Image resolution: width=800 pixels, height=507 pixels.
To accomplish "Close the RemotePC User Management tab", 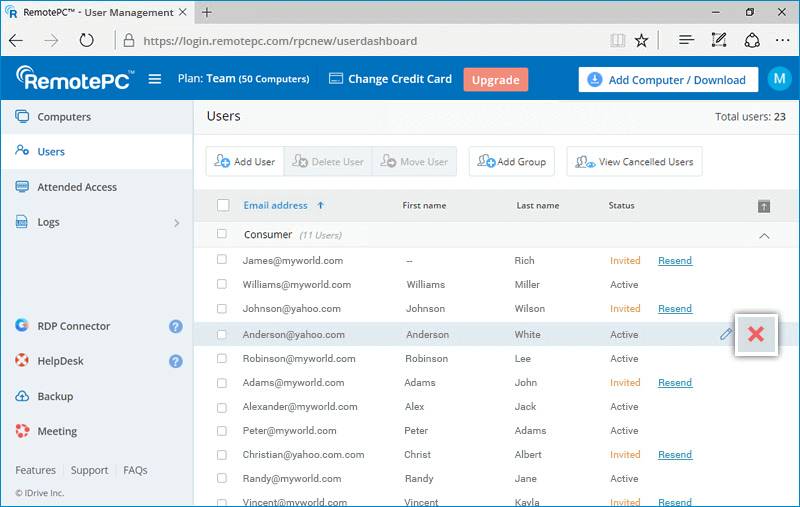I will pos(182,12).
